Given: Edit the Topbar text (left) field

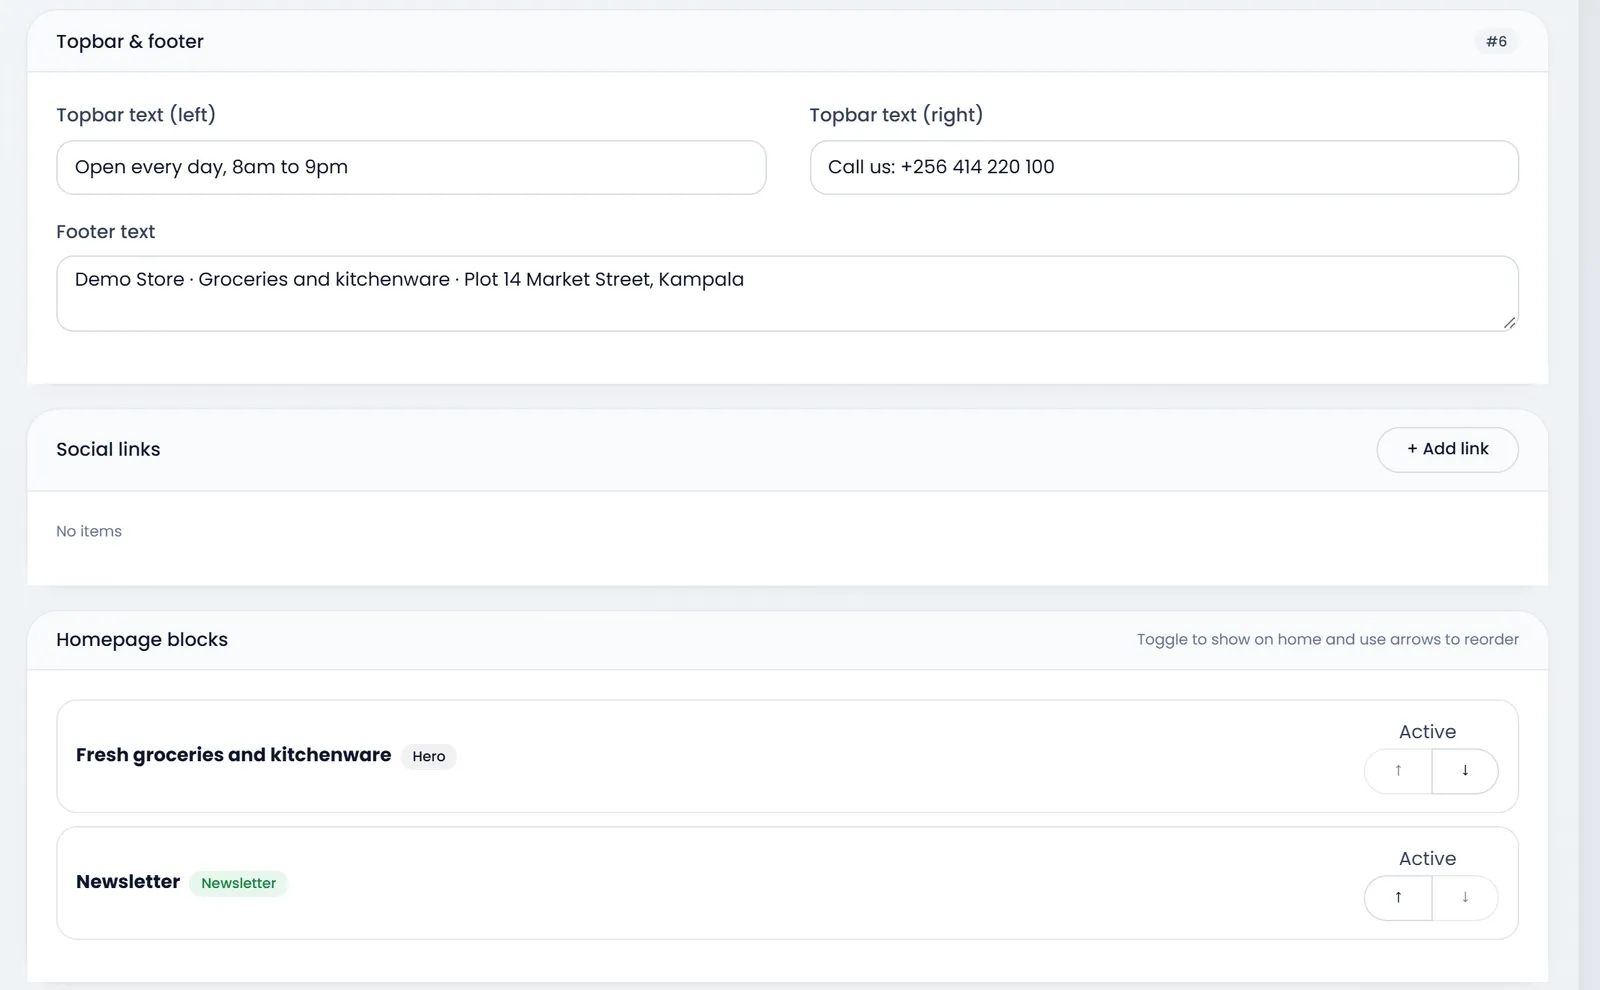Looking at the screenshot, I should click(411, 167).
